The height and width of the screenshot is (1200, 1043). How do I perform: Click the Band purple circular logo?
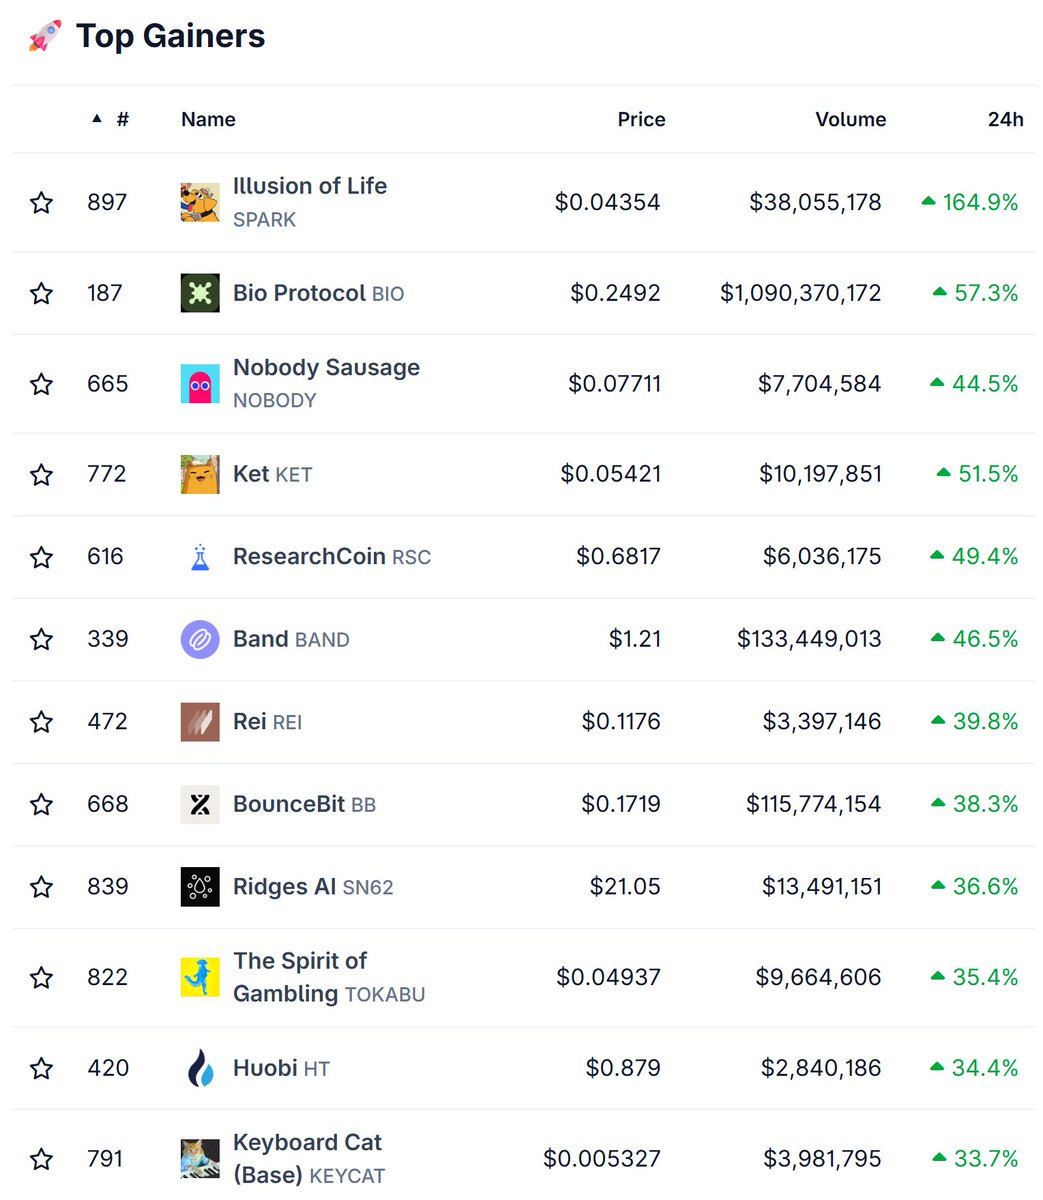[x=200, y=639]
